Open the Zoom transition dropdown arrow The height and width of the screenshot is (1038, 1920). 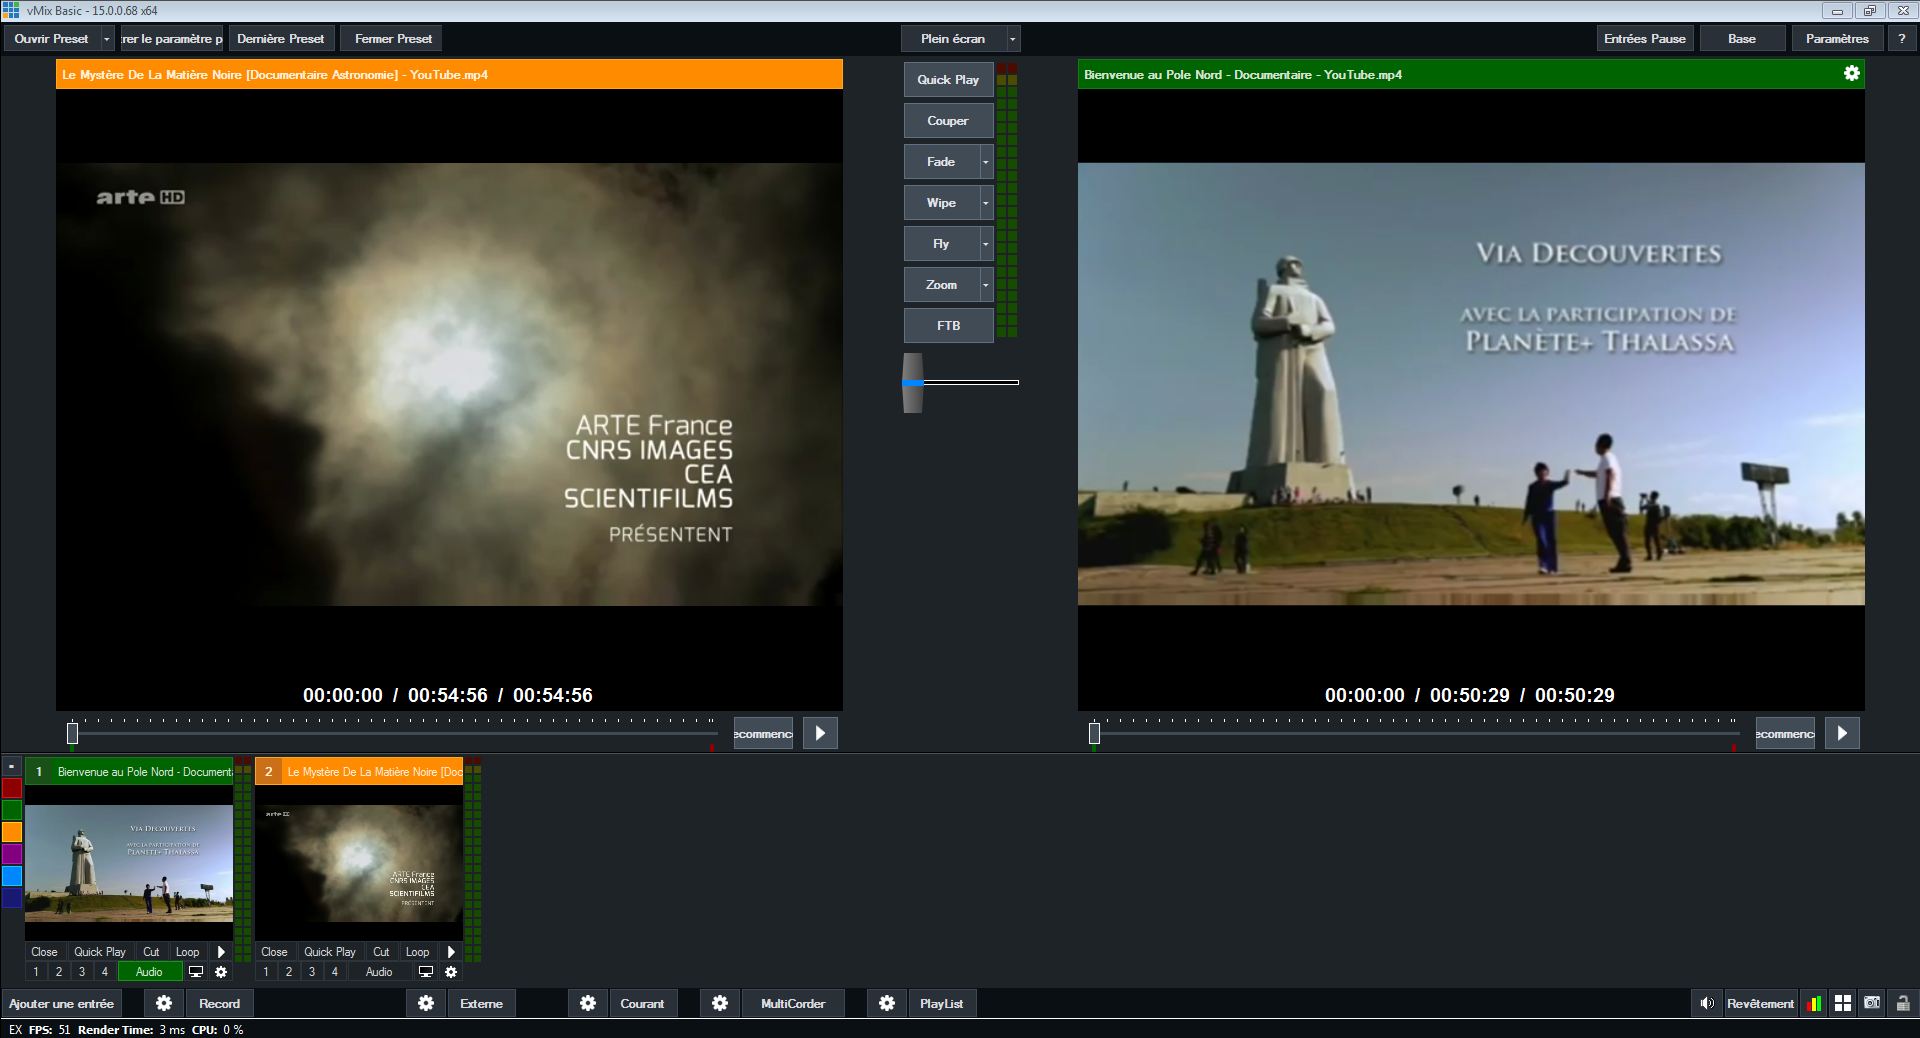click(986, 285)
